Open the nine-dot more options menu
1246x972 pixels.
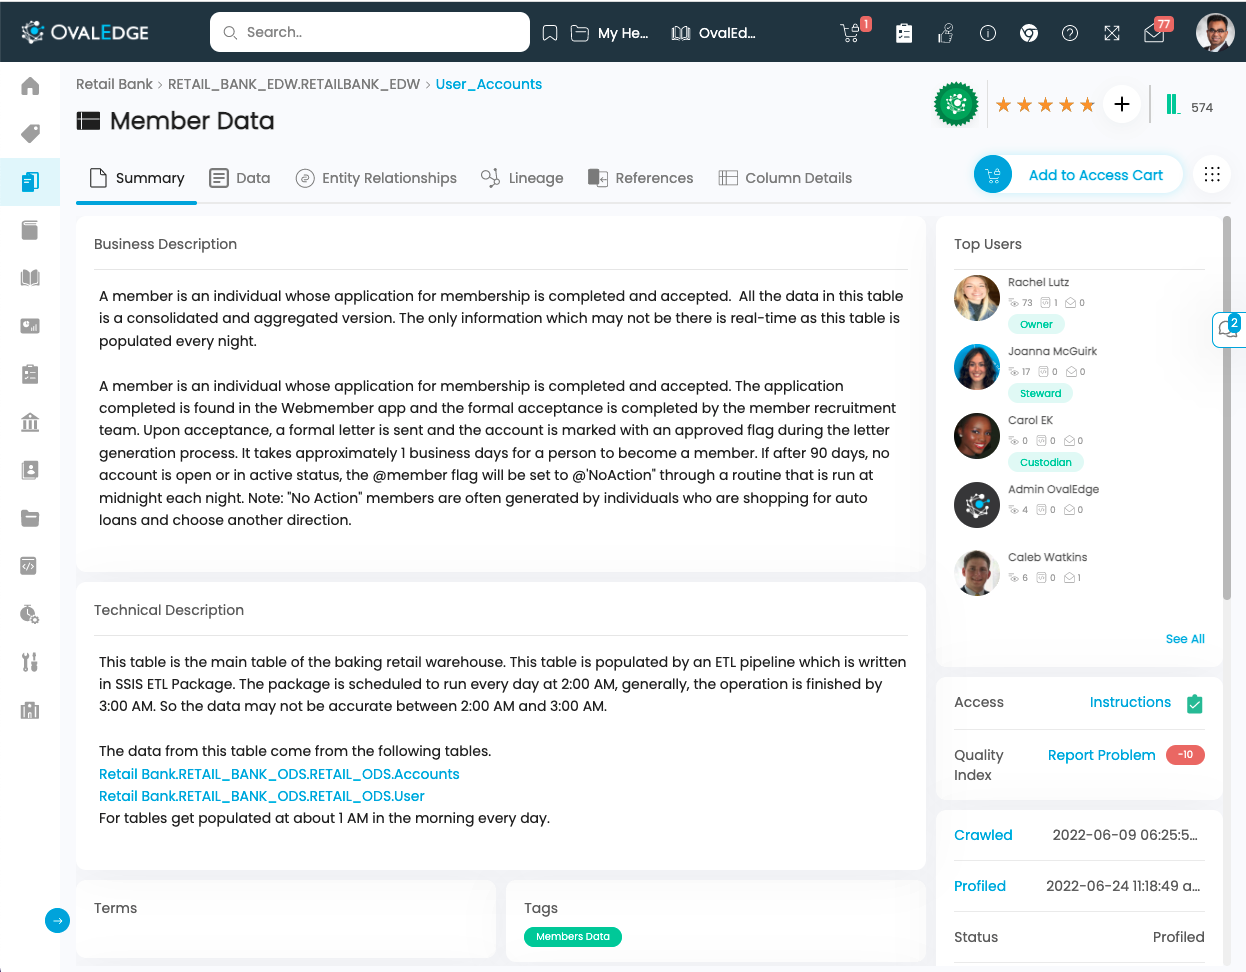point(1212,175)
